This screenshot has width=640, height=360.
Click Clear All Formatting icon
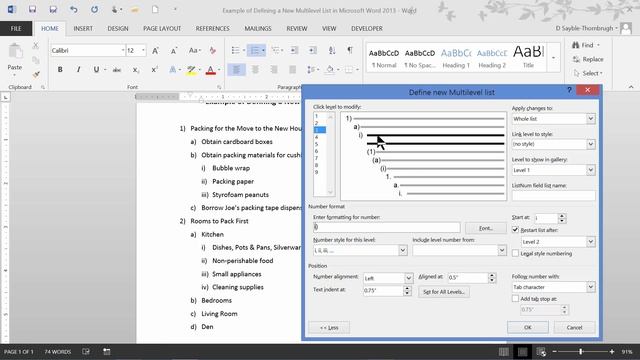point(213,51)
